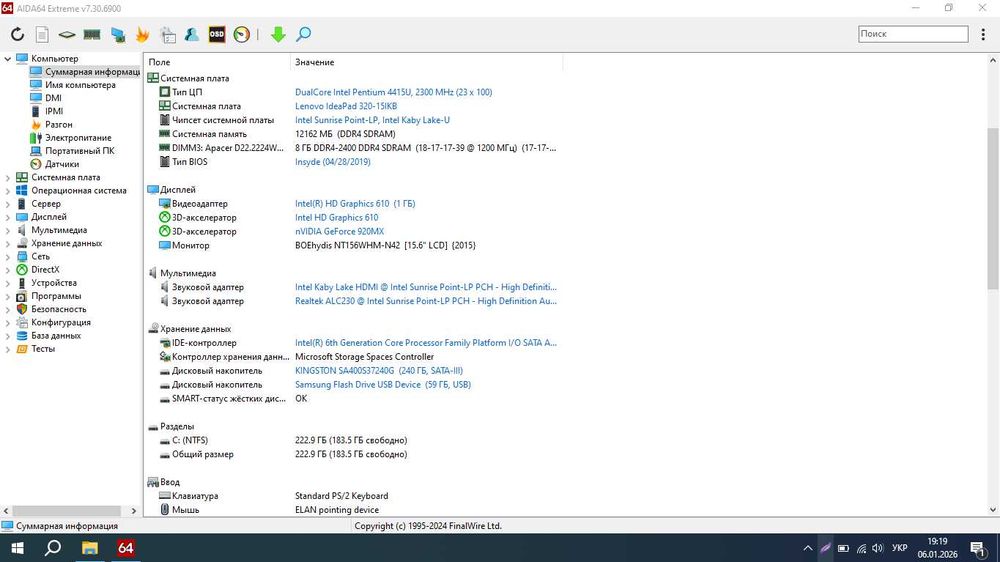The image size is (1000, 562).
Task: Click inside the Поиск search field
Action: click(913, 34)
